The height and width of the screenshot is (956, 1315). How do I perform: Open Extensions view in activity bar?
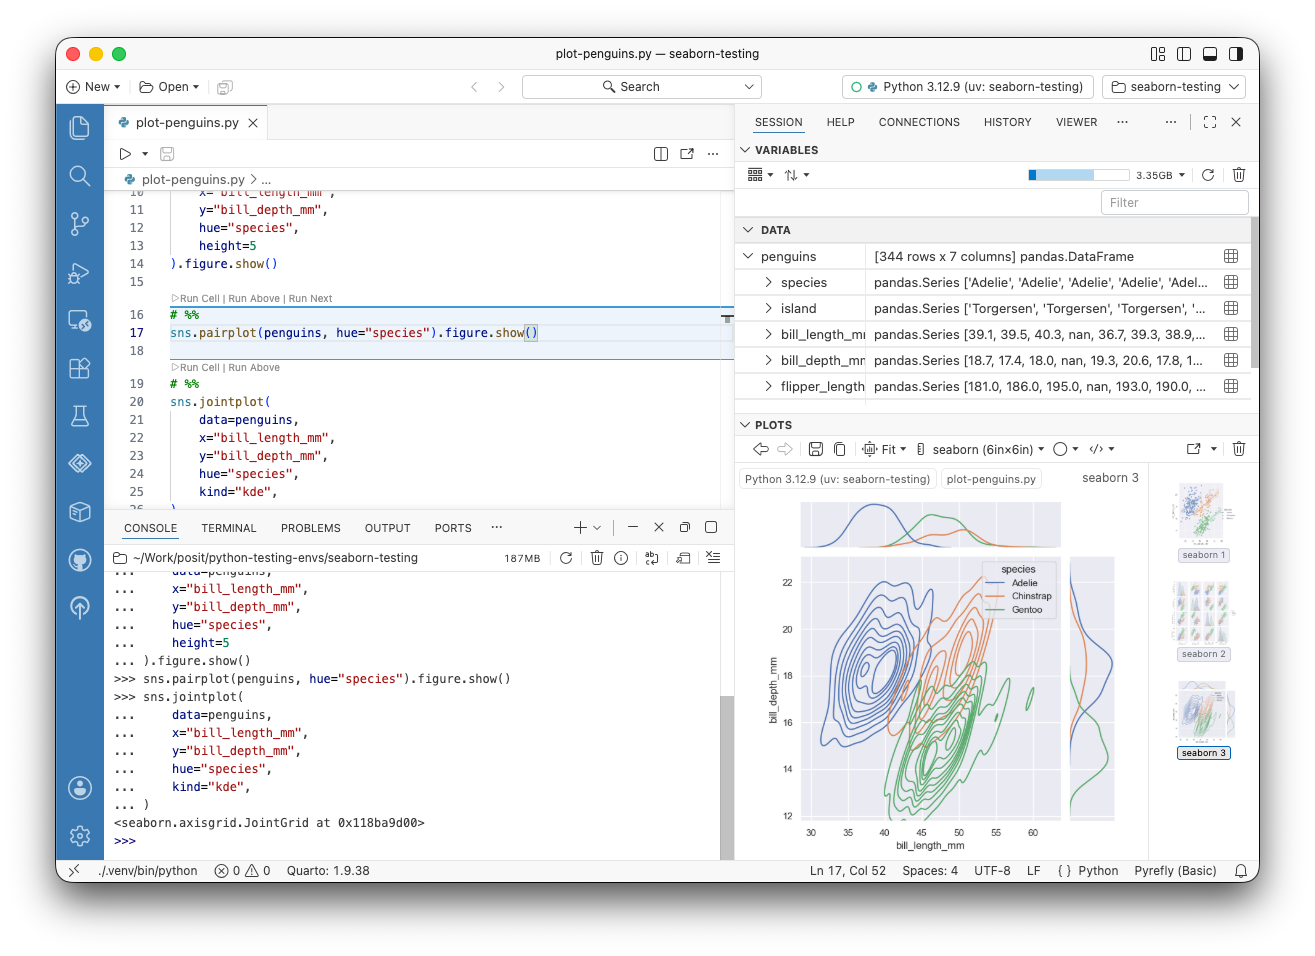(80, 368)
